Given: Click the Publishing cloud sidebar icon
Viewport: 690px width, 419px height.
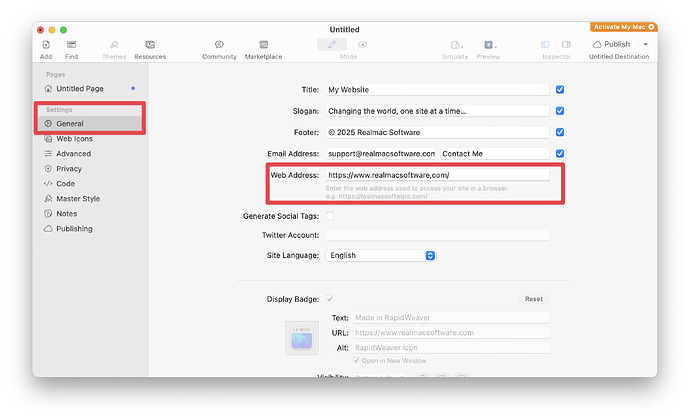Looking at the screenshot, I should tap(48, 228).
